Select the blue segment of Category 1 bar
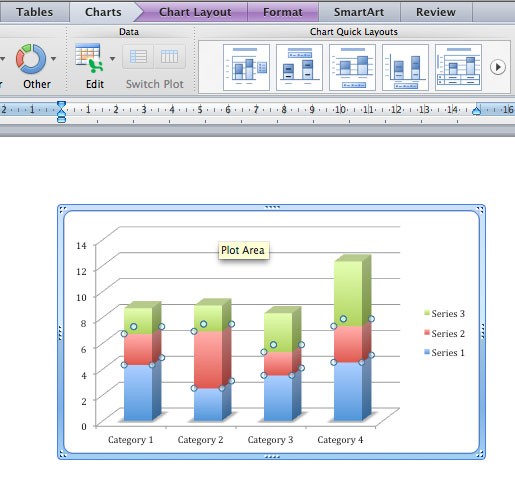The width and height of the screenshot is (515, 487). (x=138, y=393)
